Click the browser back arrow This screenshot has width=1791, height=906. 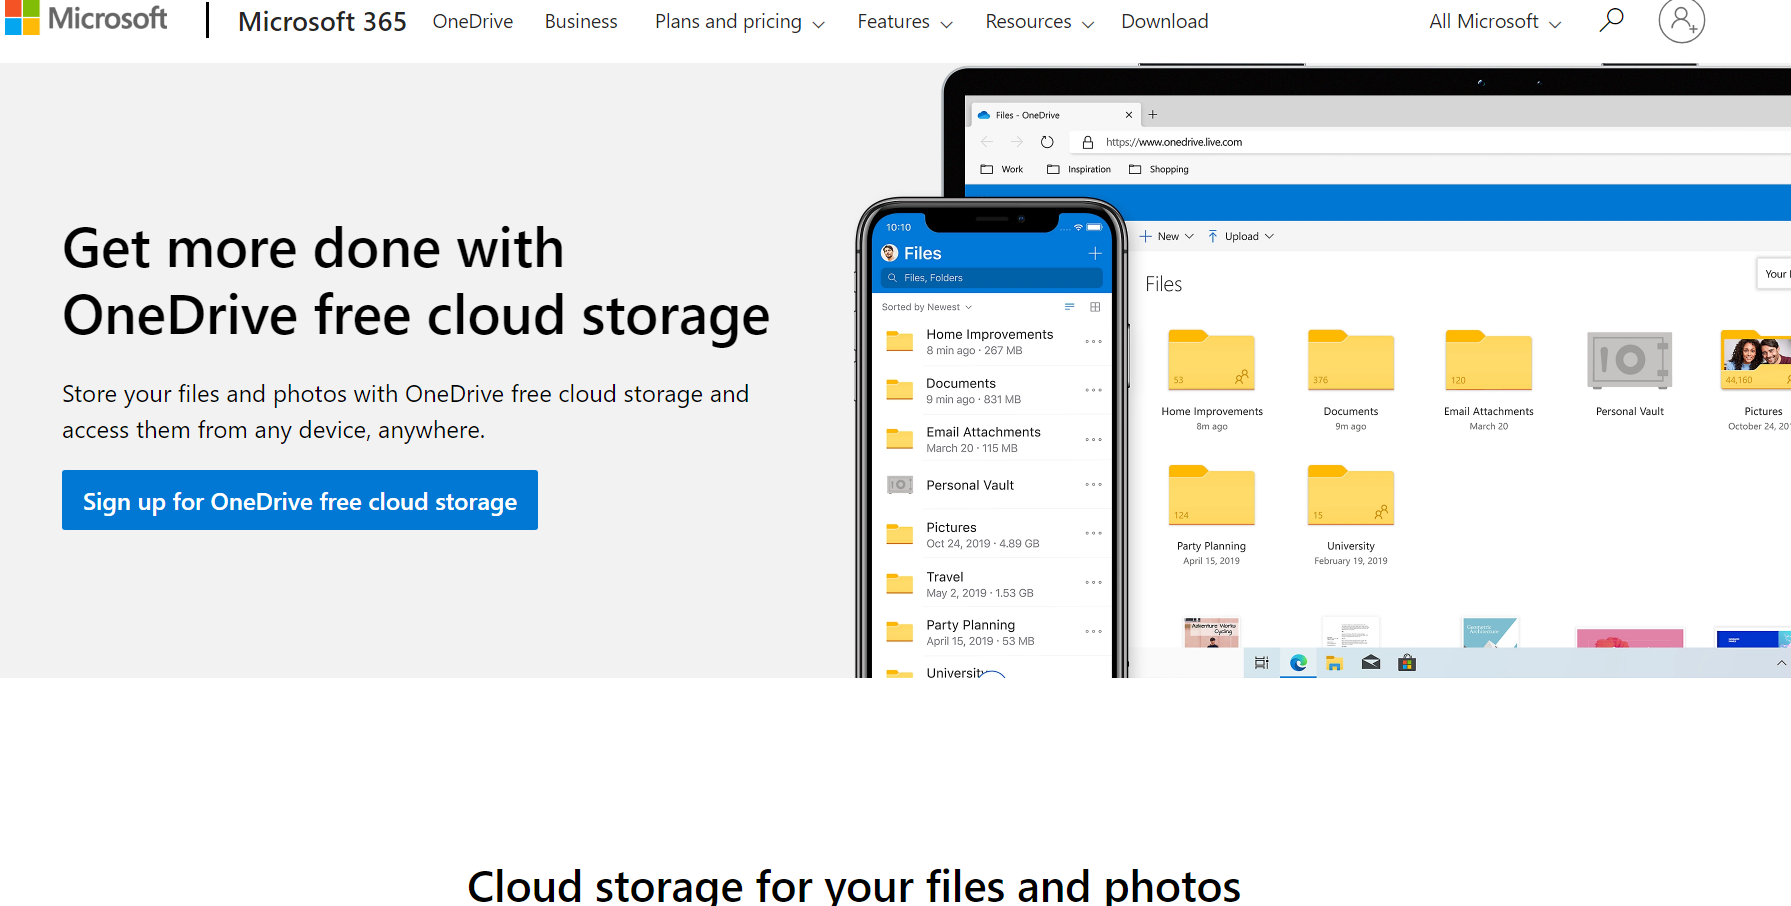point(987,142)
